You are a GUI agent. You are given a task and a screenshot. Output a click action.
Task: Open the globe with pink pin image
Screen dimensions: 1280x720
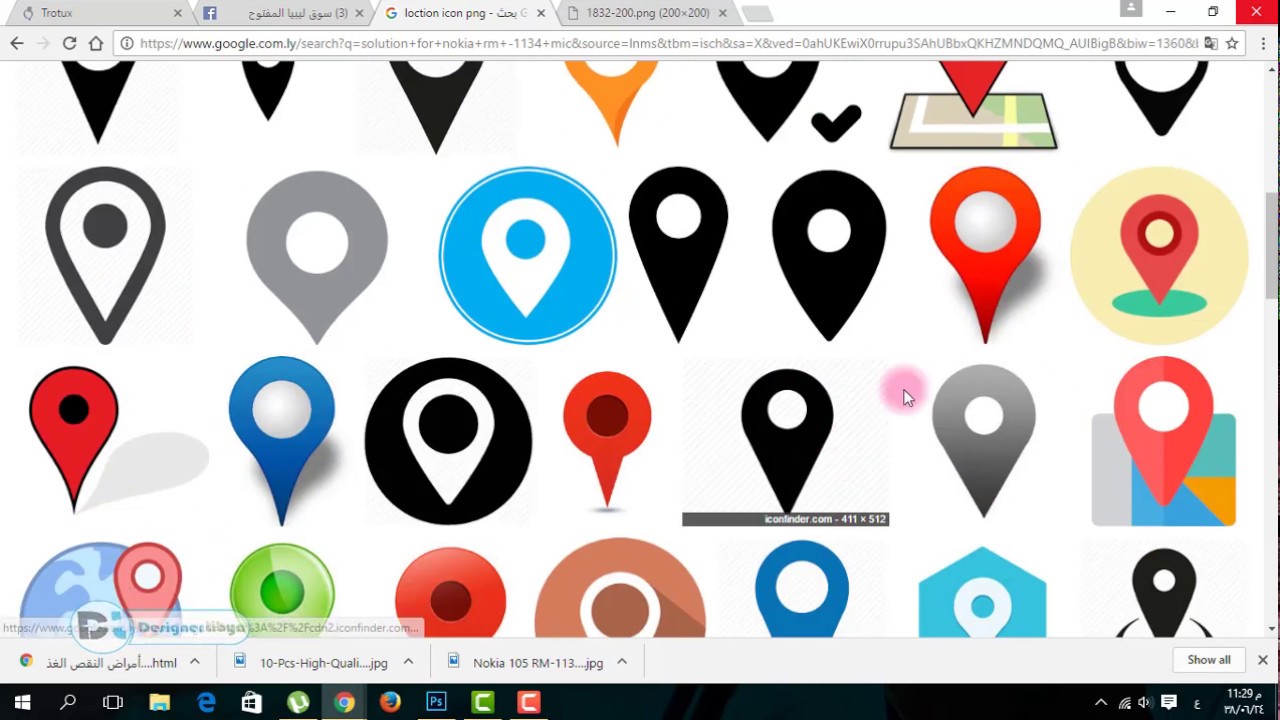click(100, 590)
